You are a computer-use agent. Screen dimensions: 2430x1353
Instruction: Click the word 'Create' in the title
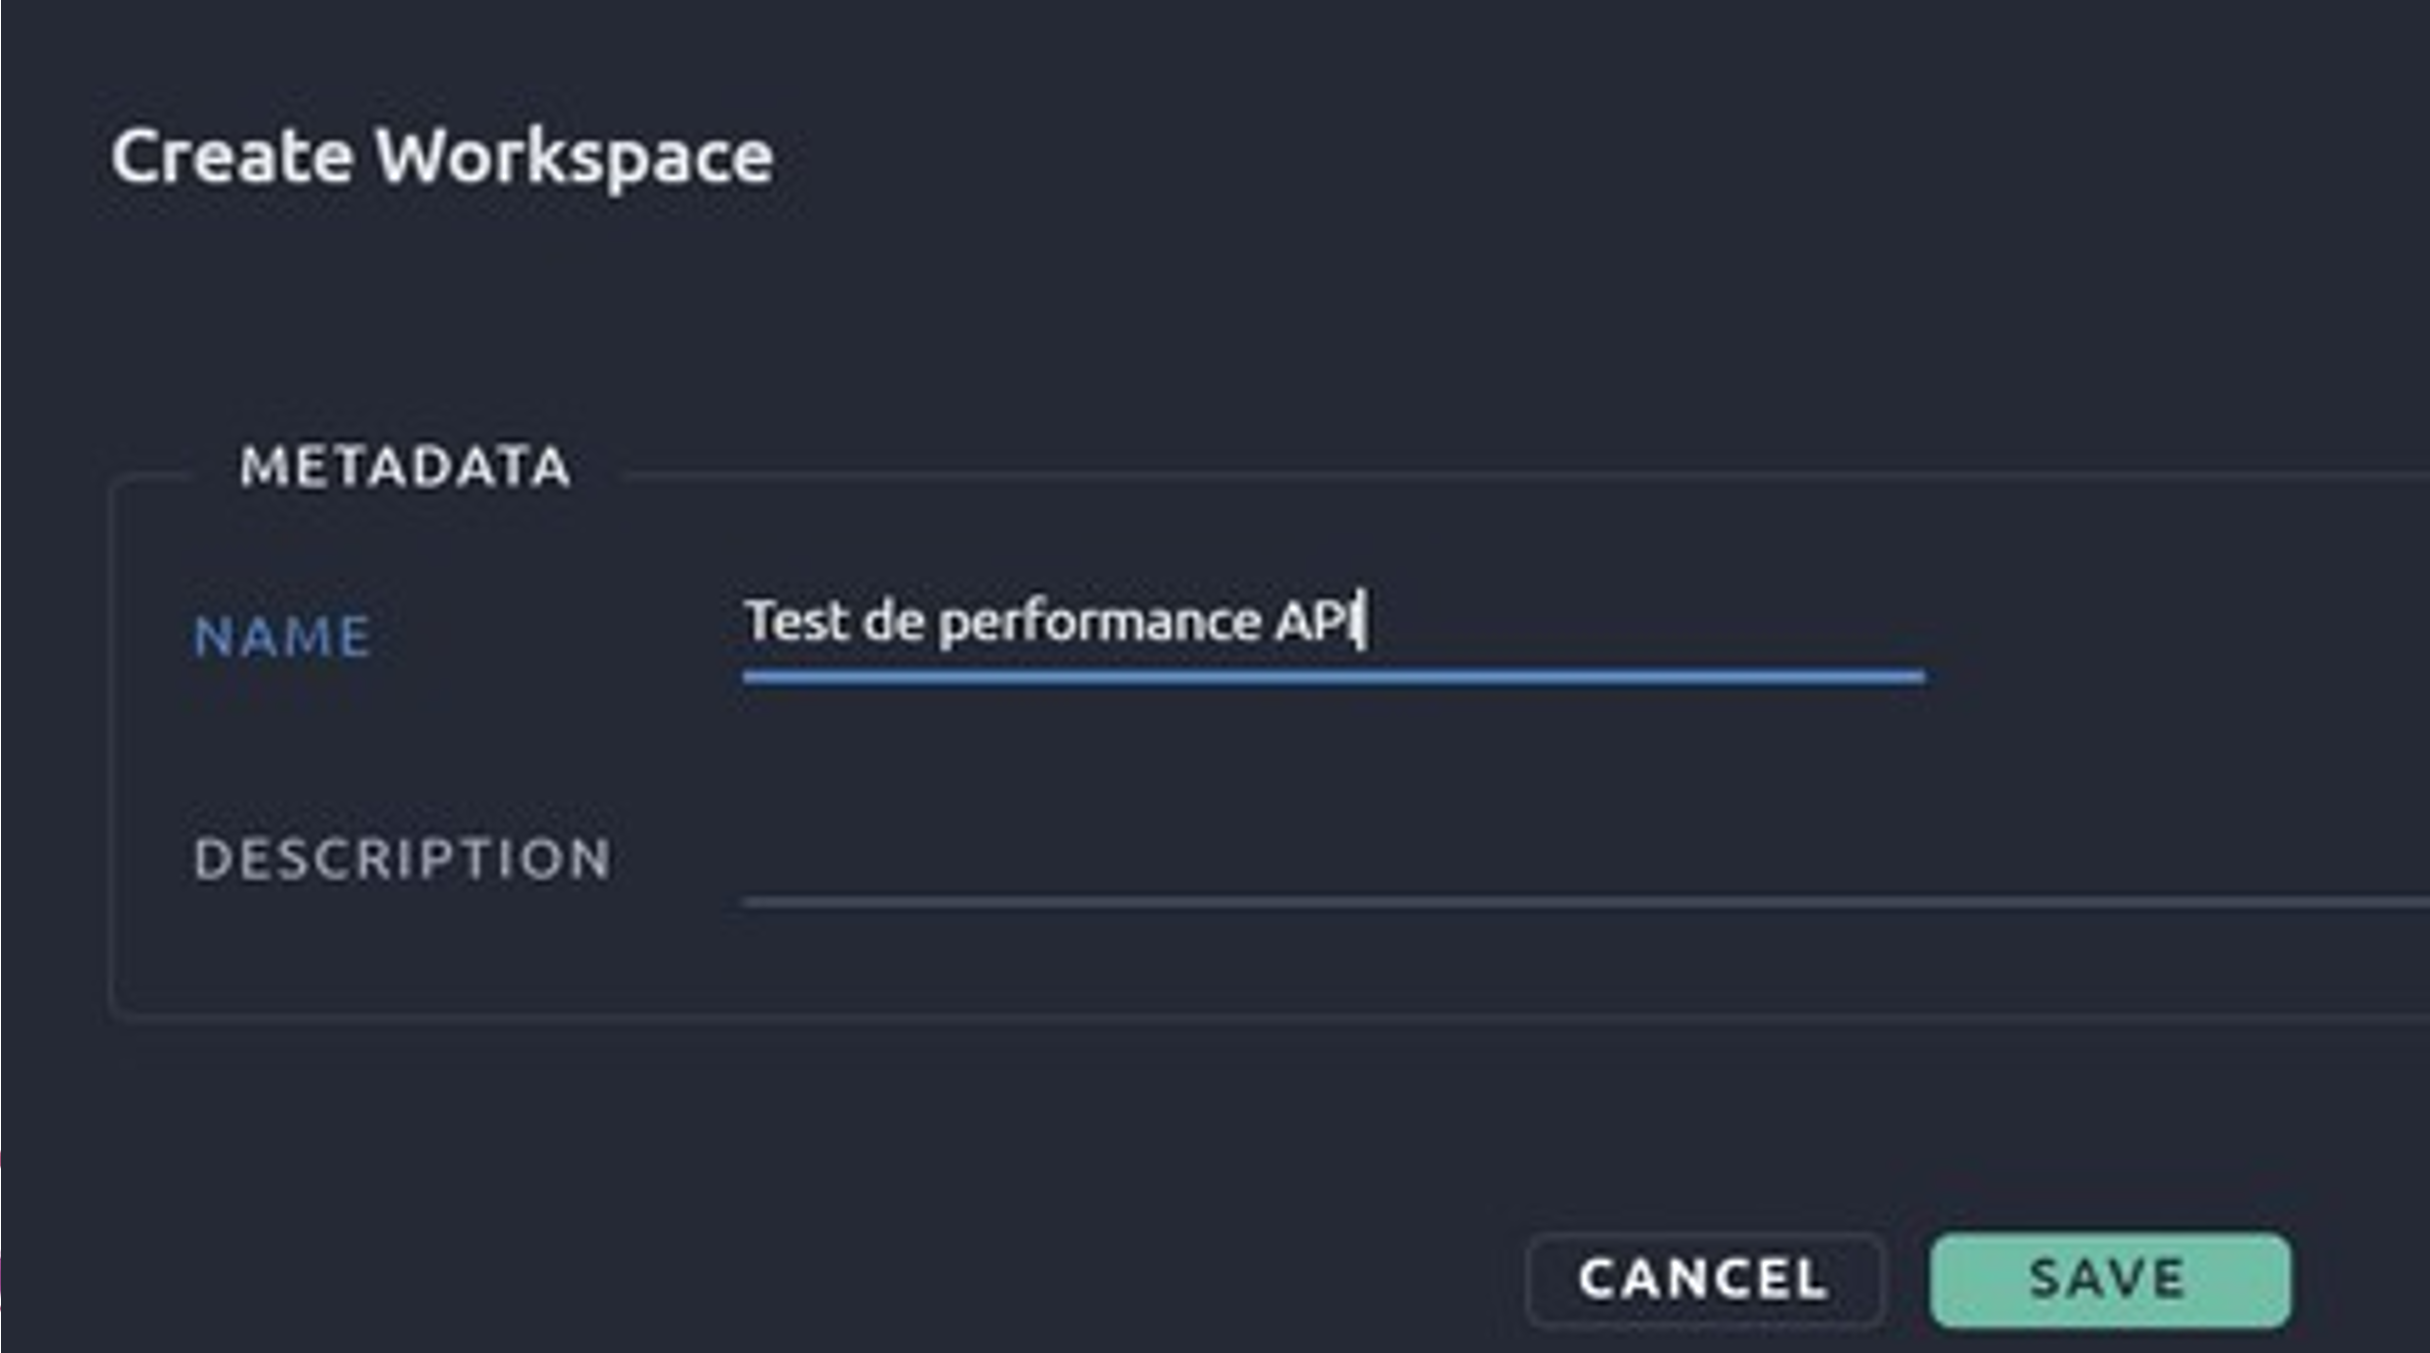click(x=232, y=157)
